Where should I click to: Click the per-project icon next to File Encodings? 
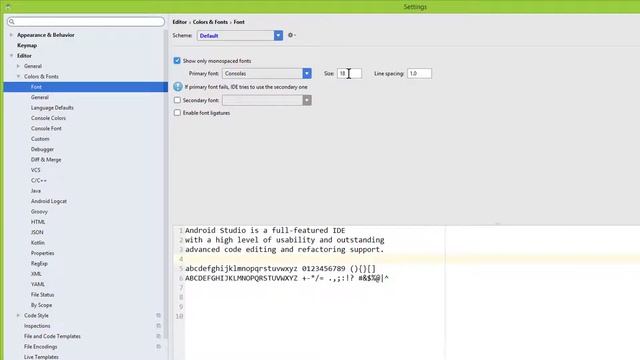(158, 347)
